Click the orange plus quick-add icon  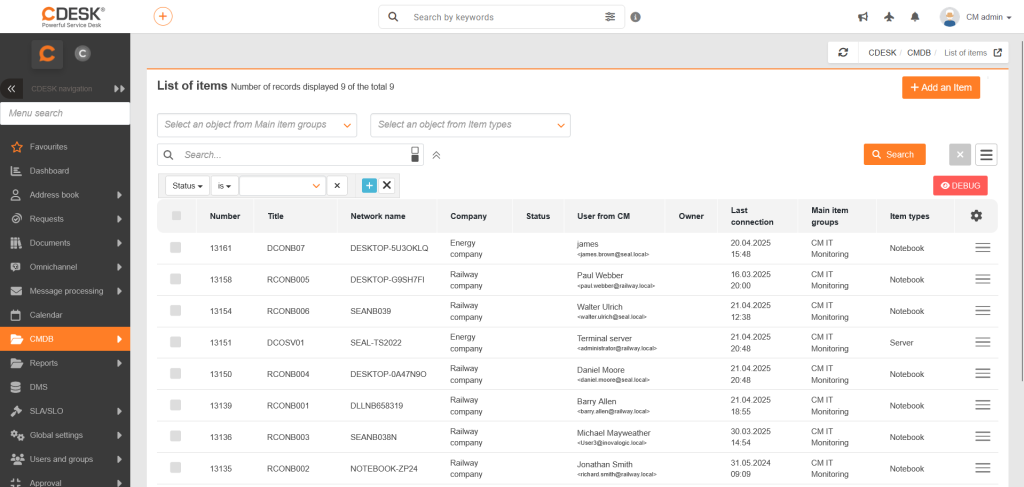163,16
